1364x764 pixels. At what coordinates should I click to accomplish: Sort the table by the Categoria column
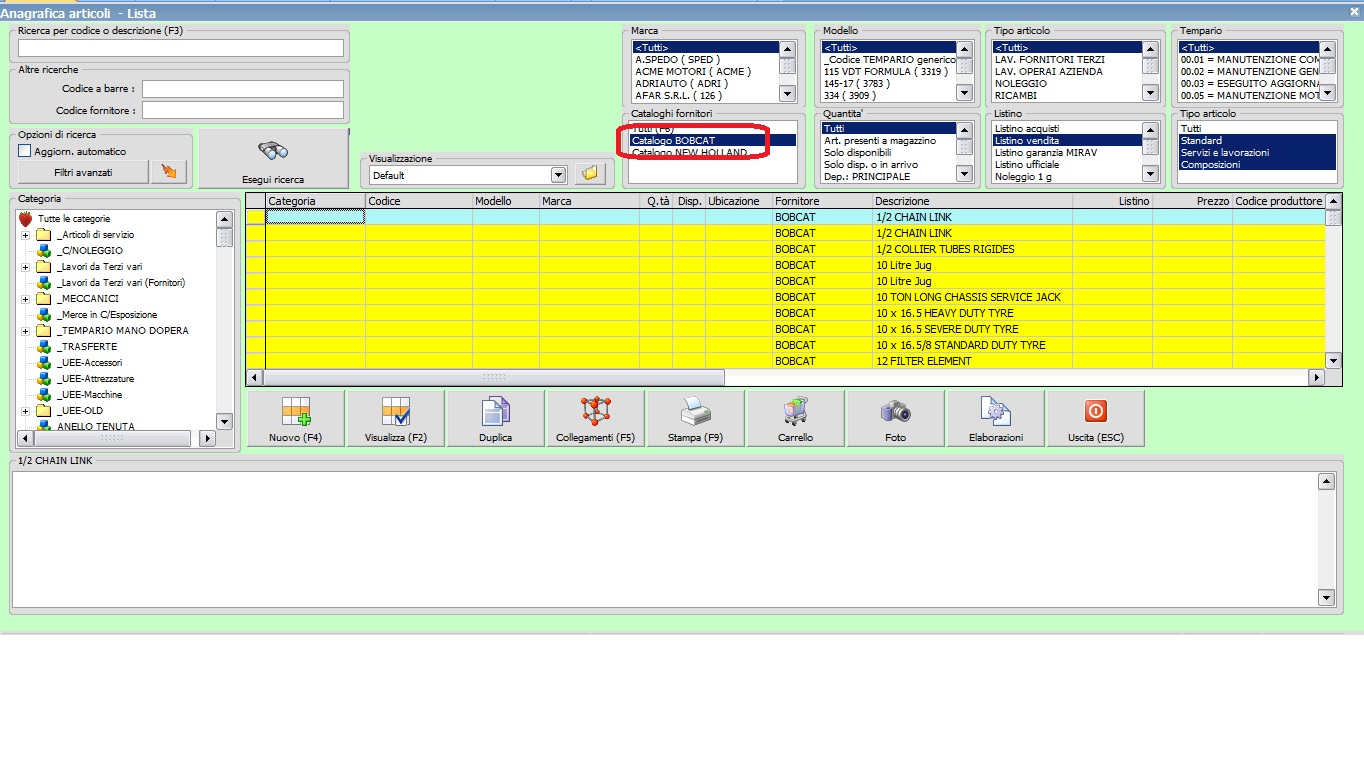315,201
